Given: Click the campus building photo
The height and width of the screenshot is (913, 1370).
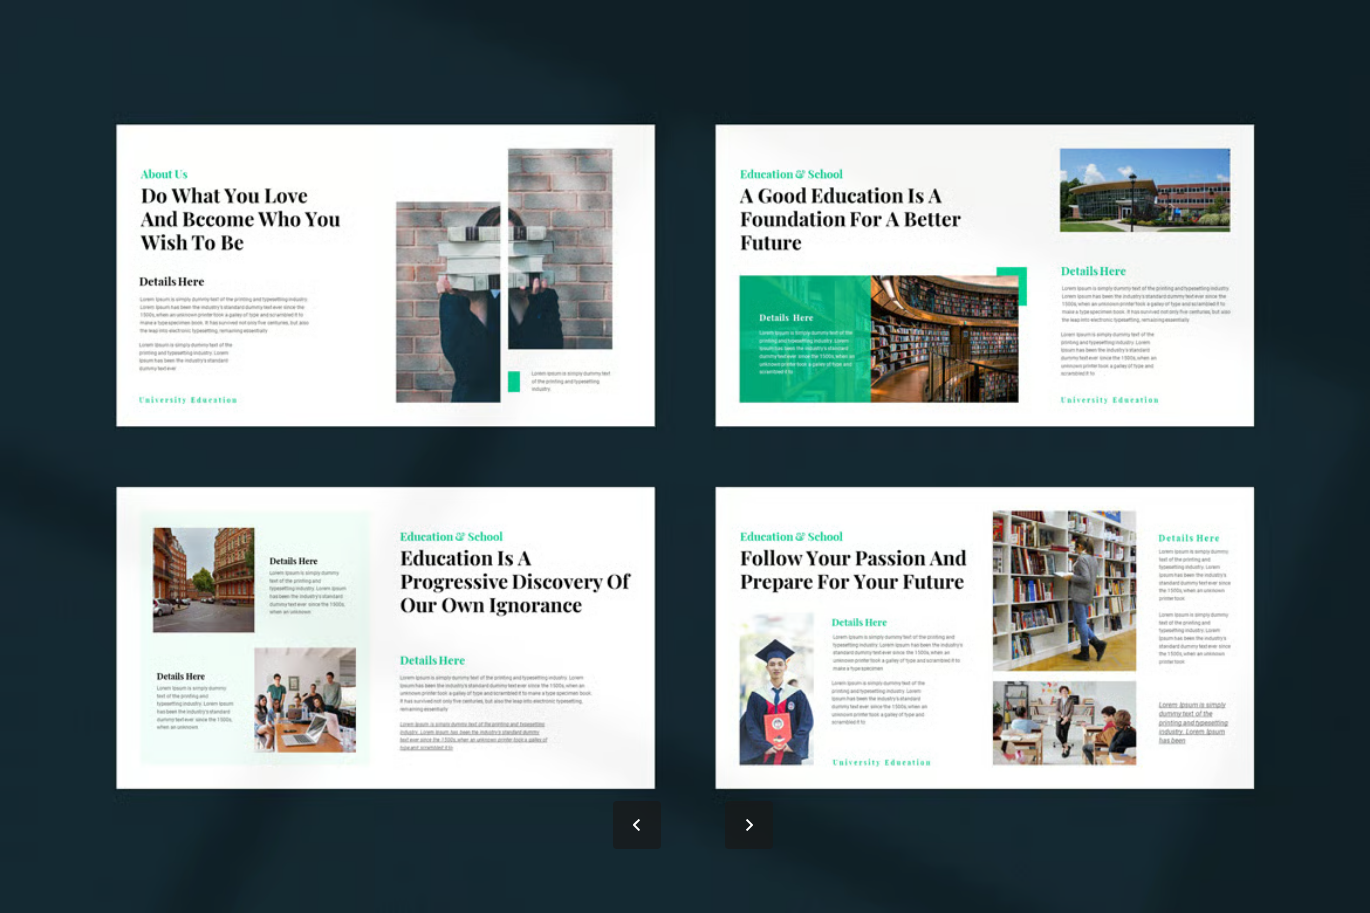Looking at the screenshot, I should [x=1145, y=190].
